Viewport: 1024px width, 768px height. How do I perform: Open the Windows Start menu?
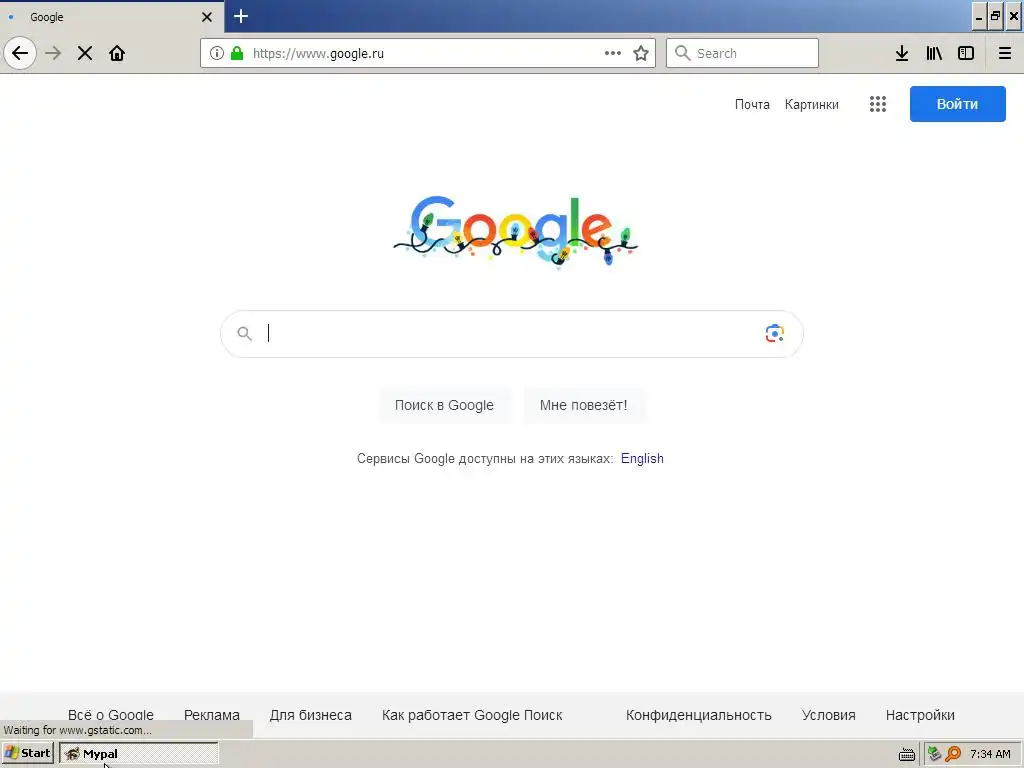click(27, 753)
